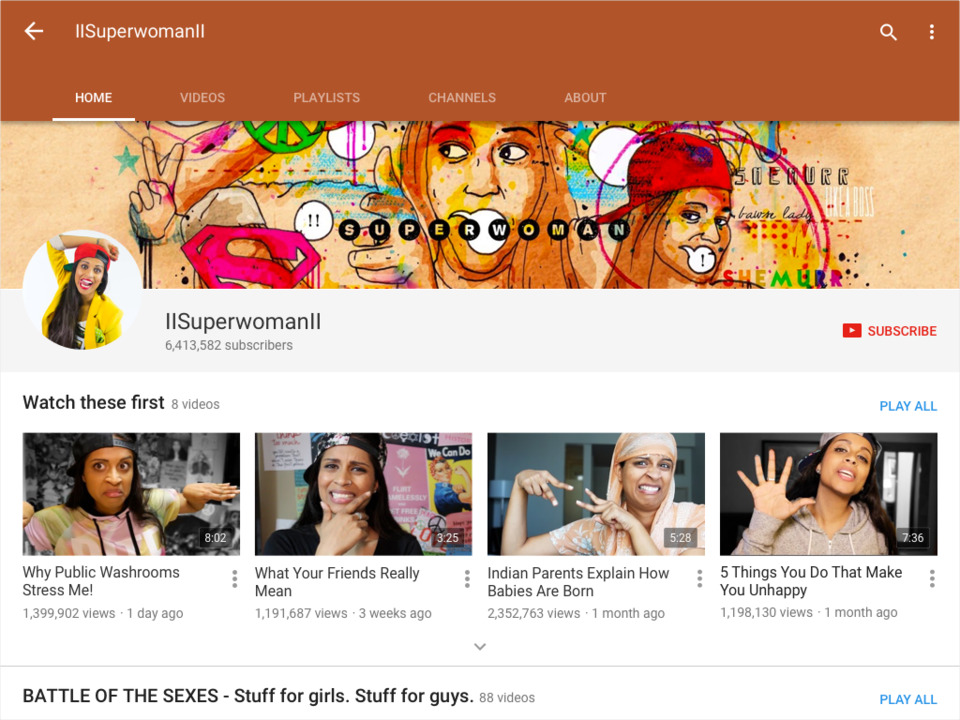The height and width of the screenshot is (720, 960).
Task: Click the 6,413,582 subscribers count
Action: (x=228, y=345)
